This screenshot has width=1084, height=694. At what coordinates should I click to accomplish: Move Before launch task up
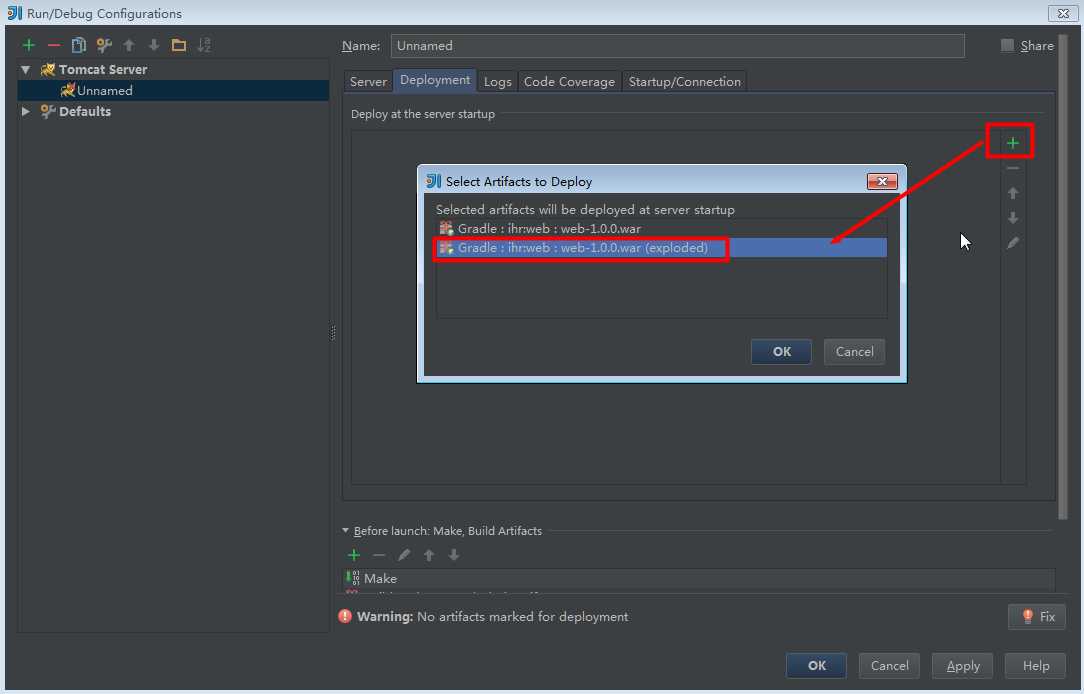tap(429, 555)
